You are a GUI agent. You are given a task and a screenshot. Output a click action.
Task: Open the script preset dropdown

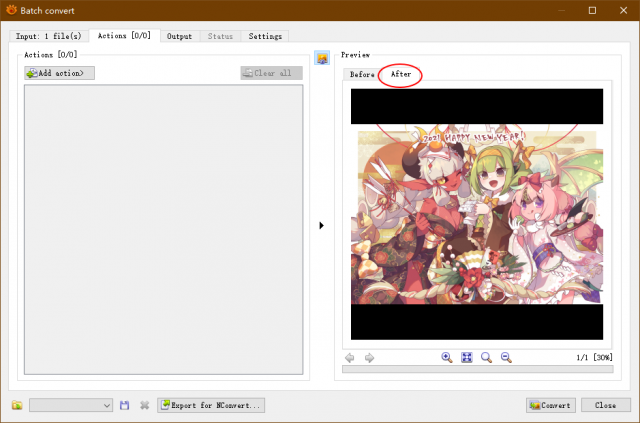(x=71, y=405)
